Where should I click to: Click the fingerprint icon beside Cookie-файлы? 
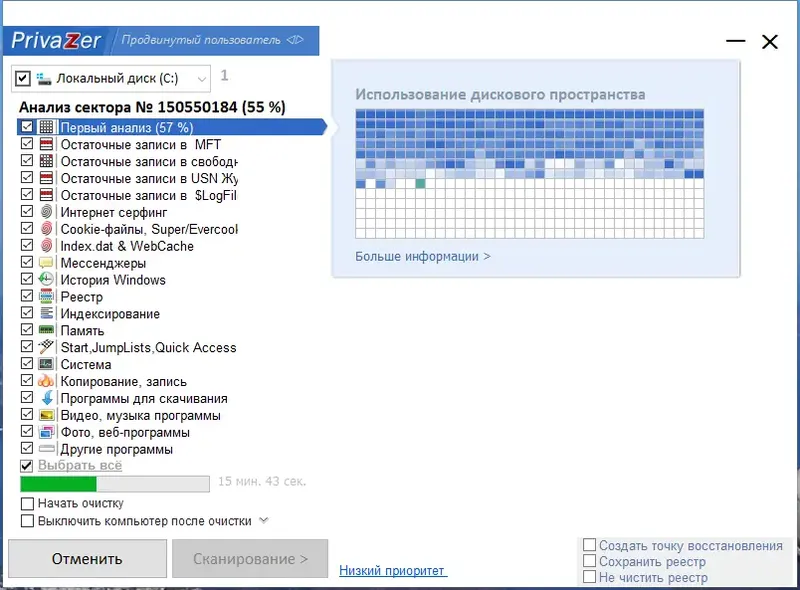tap(46, 229)
